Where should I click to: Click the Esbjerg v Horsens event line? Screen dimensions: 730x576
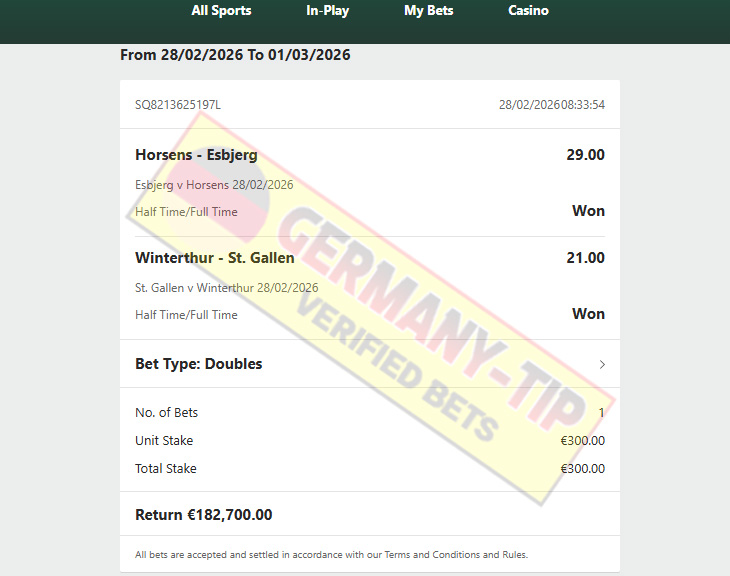click(214, 185)
